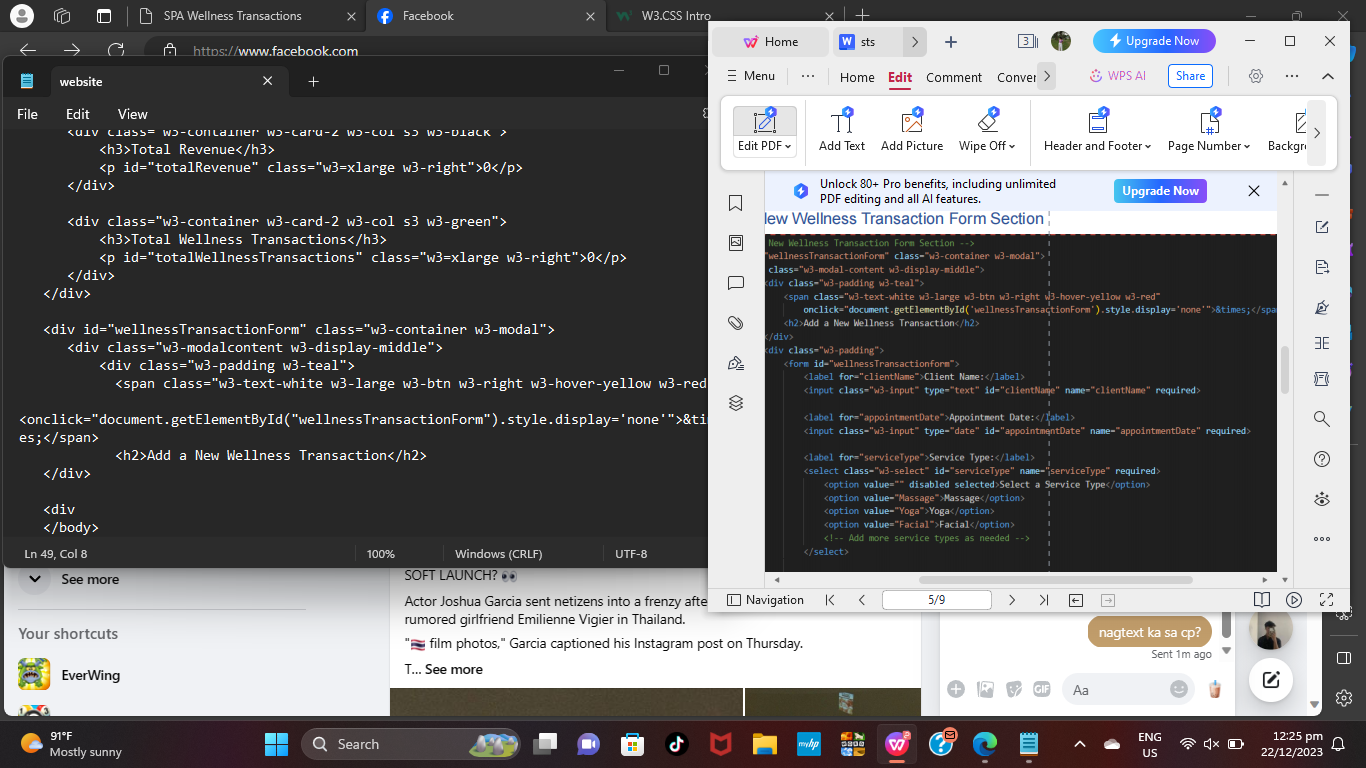Click the page number input field

(936, 600)
